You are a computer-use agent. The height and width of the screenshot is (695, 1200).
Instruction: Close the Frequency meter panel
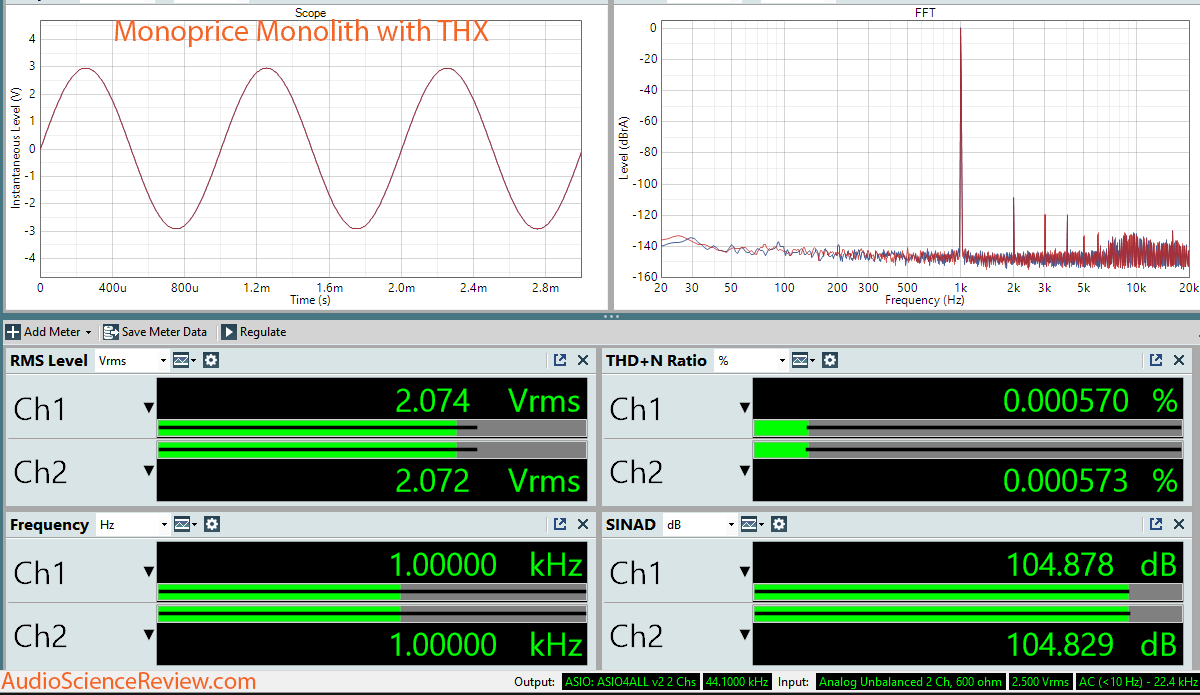[583, 524]
